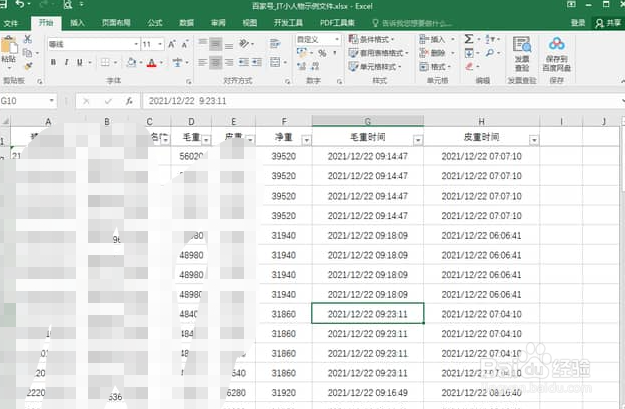This screenshot has width=625, height=409.
Task: Click the AutoSum sigma icon
Action: [469, 39]
